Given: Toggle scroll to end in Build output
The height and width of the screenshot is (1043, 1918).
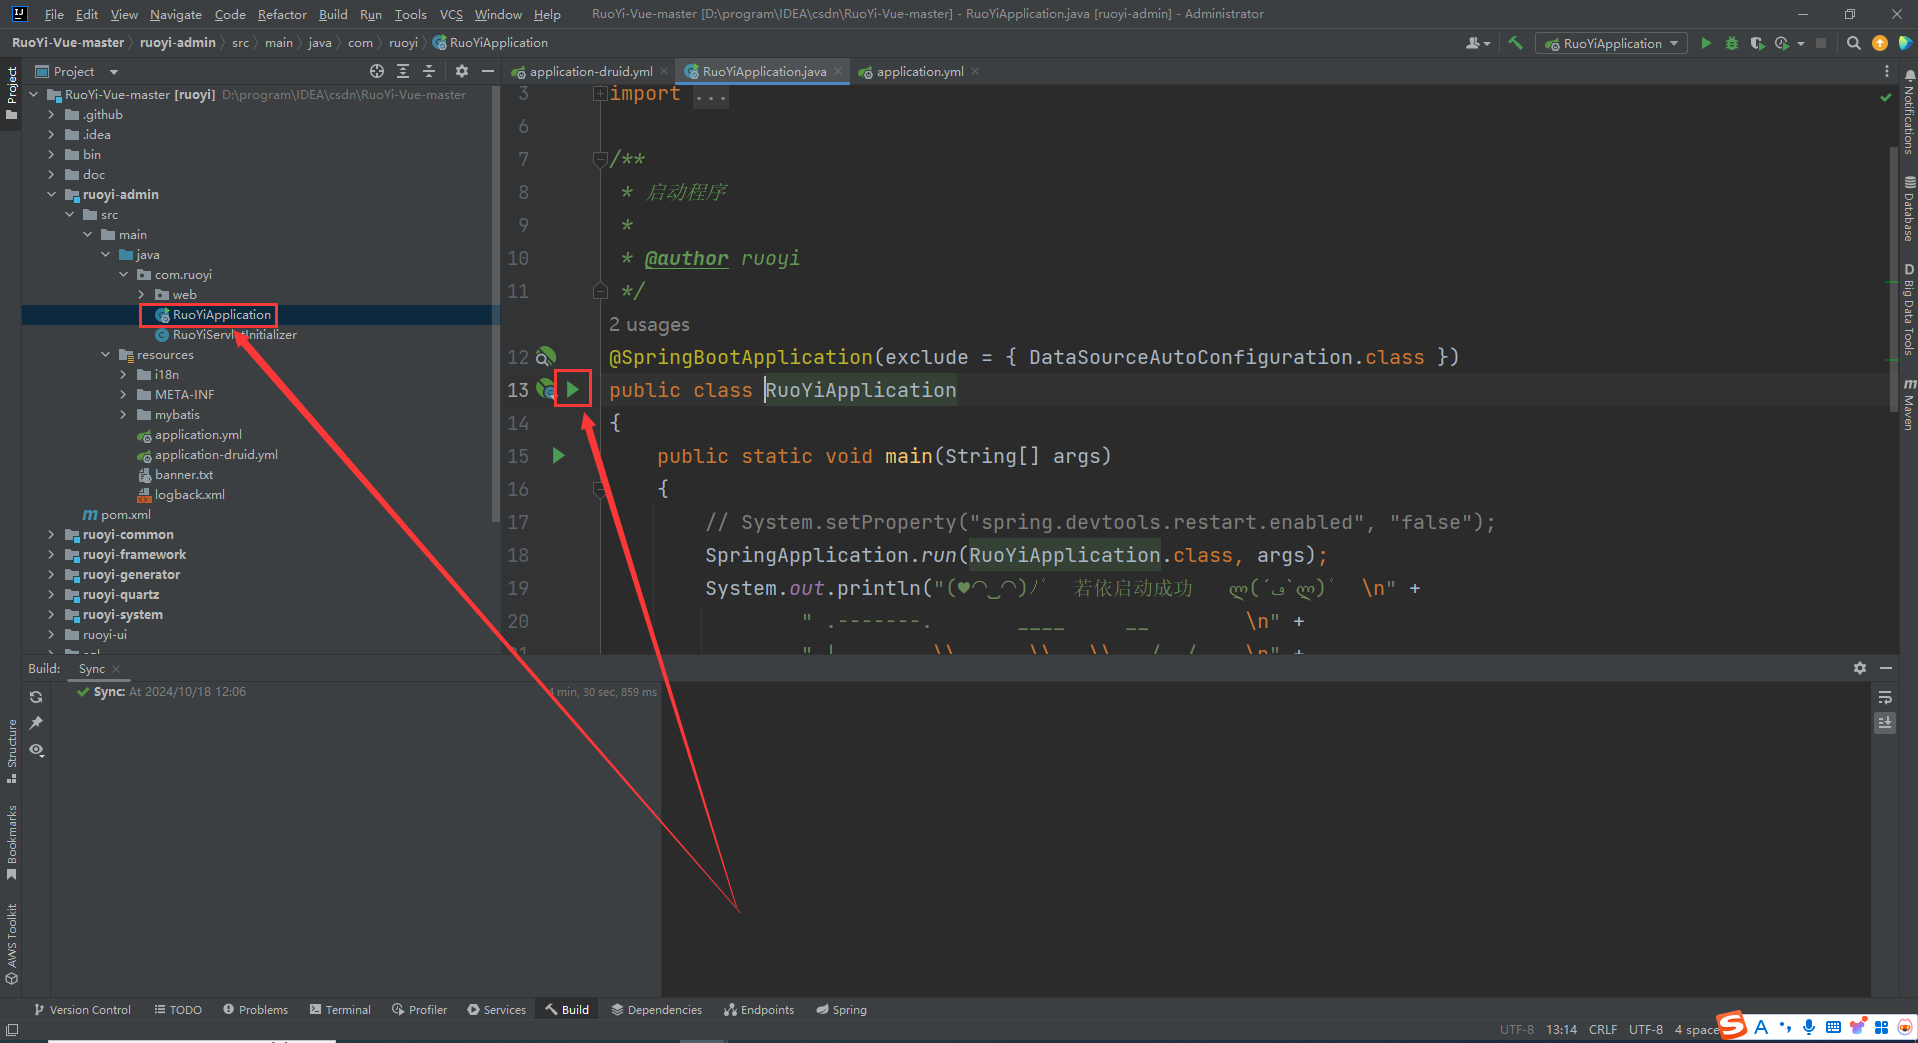Looking at the screenshot, I should [1885, 723].
